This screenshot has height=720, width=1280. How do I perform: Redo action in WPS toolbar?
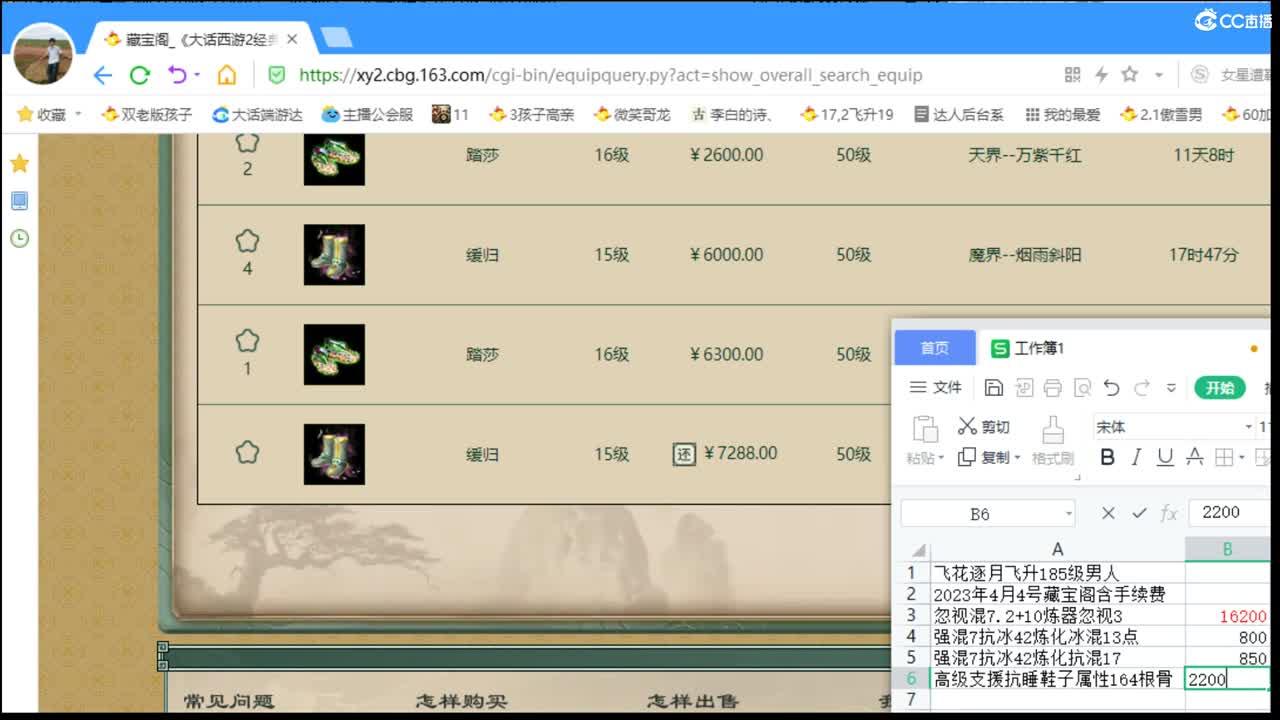pyautogui.click(x=1142, y=388)
